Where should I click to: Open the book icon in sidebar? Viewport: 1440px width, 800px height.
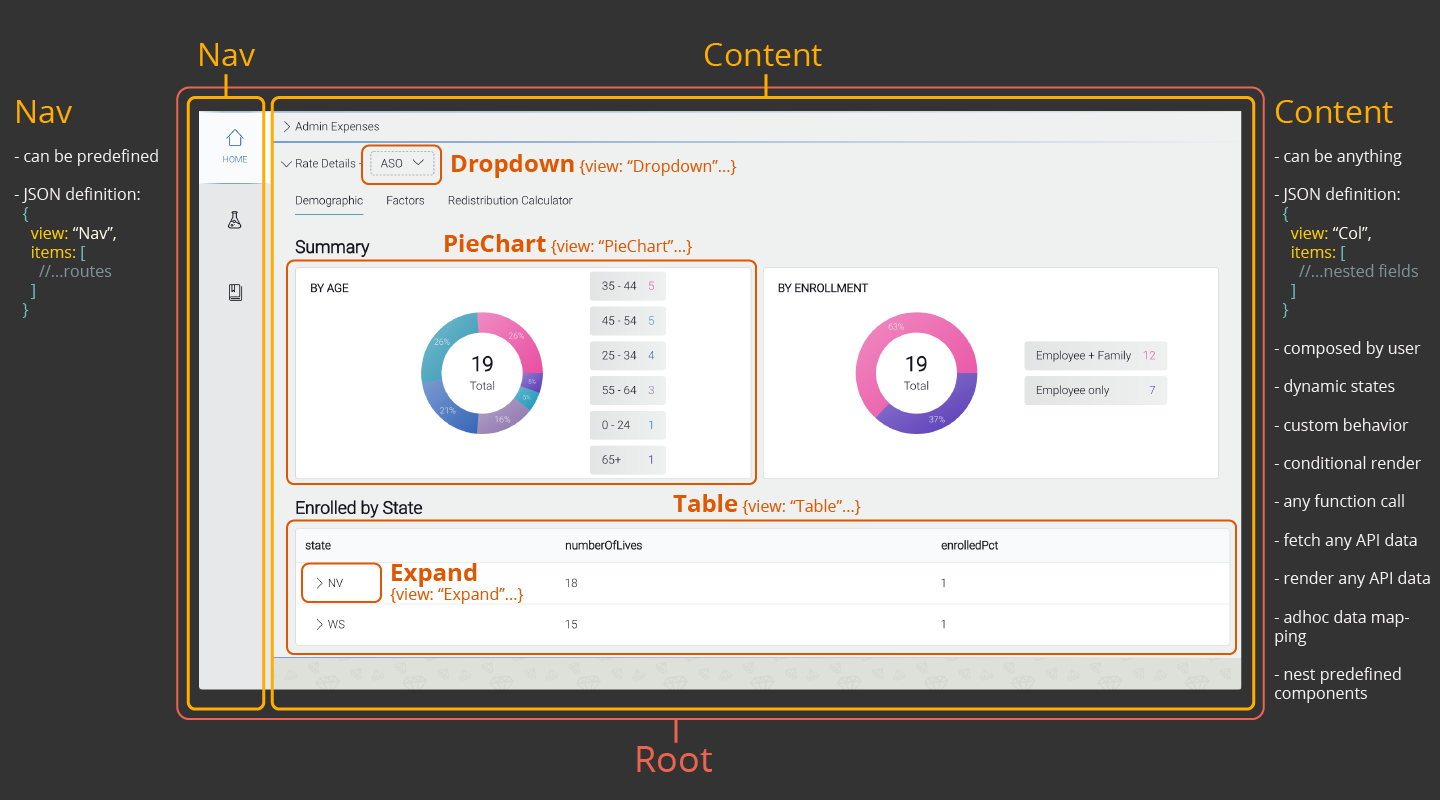point(234,293)
